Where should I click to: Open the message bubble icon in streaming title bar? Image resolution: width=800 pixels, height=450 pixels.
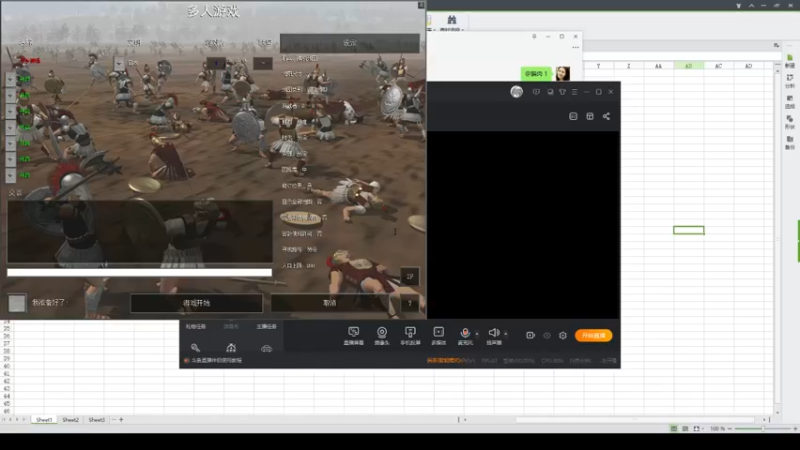point(536,92)
